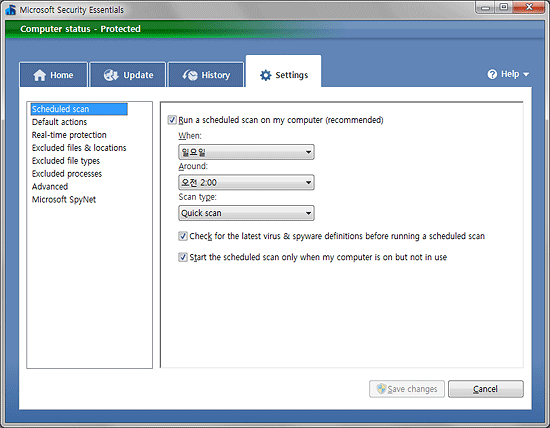Image resolution: width=550 pixels, height=428 pixels.
Task: Open the History tab
Action: 206,75
